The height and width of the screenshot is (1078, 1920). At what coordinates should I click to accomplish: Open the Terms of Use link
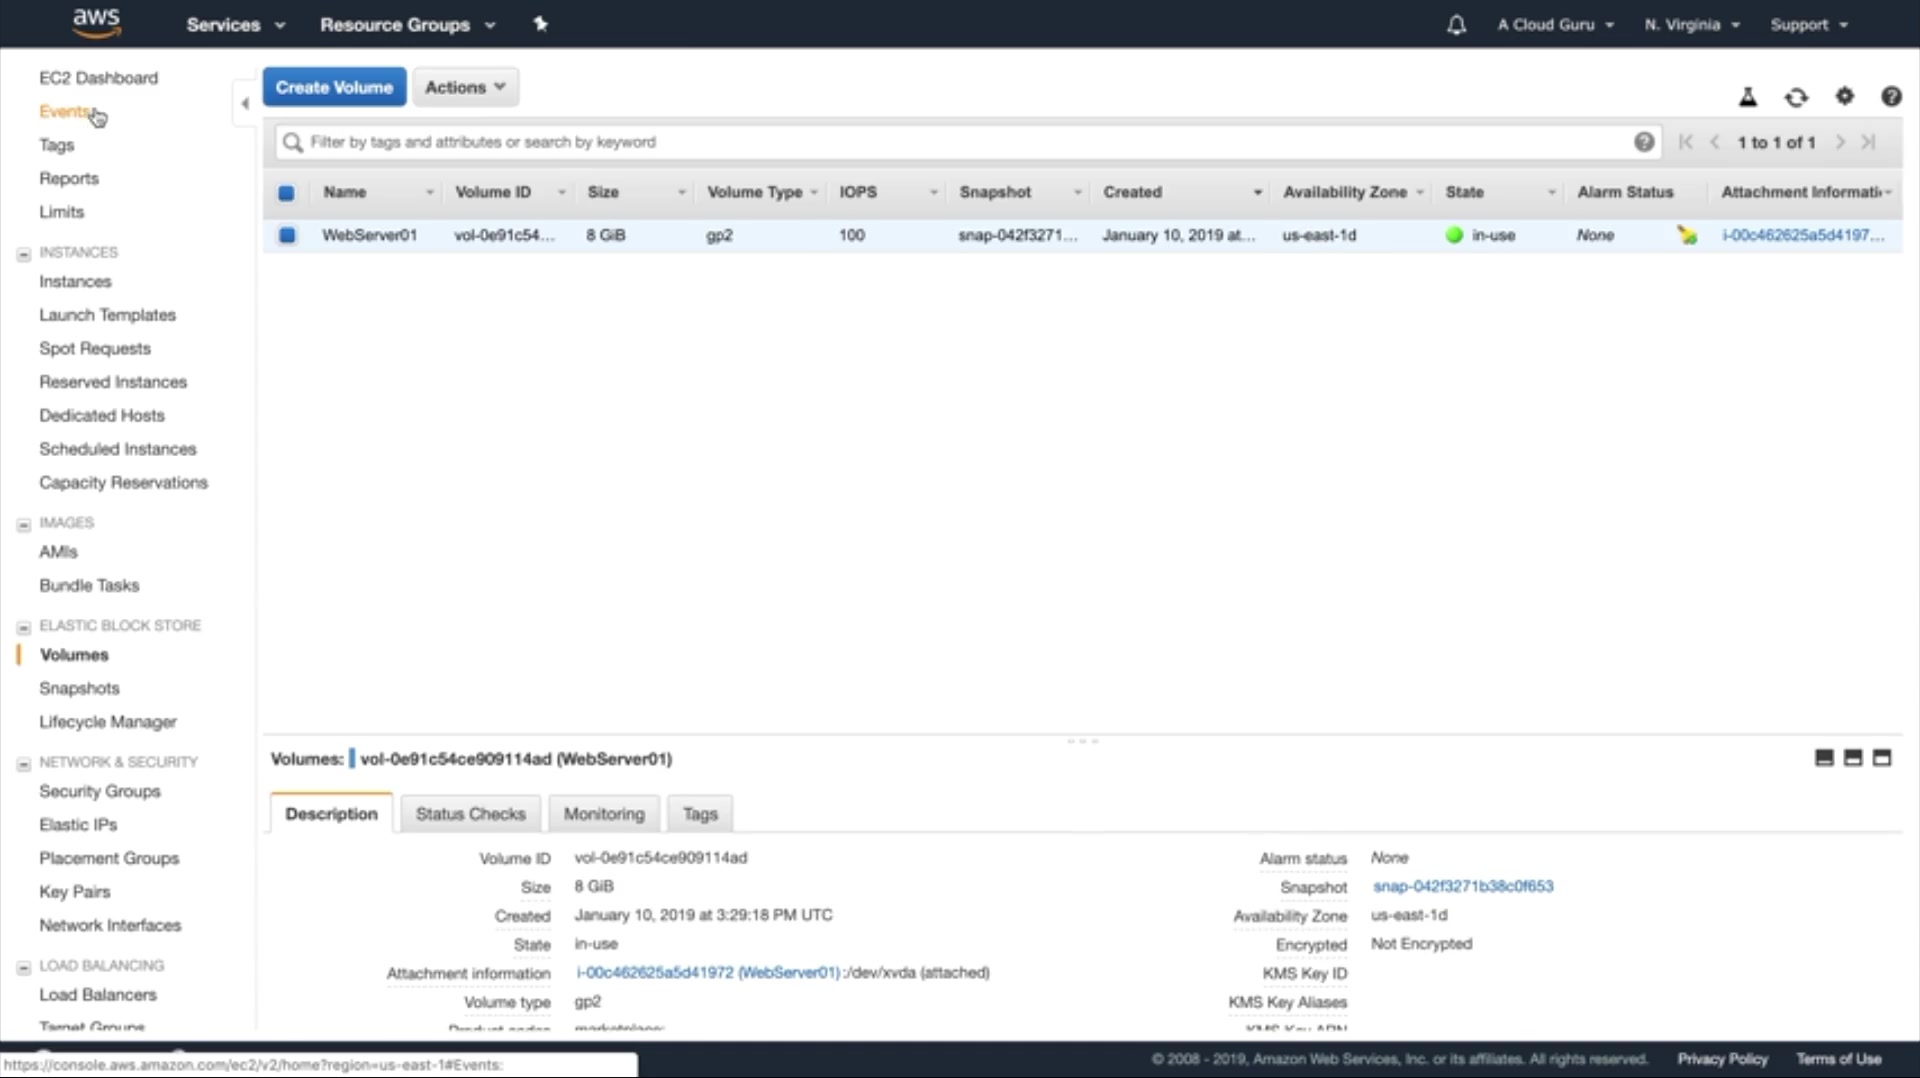pyautogui.click(x=1838, y=1059)
